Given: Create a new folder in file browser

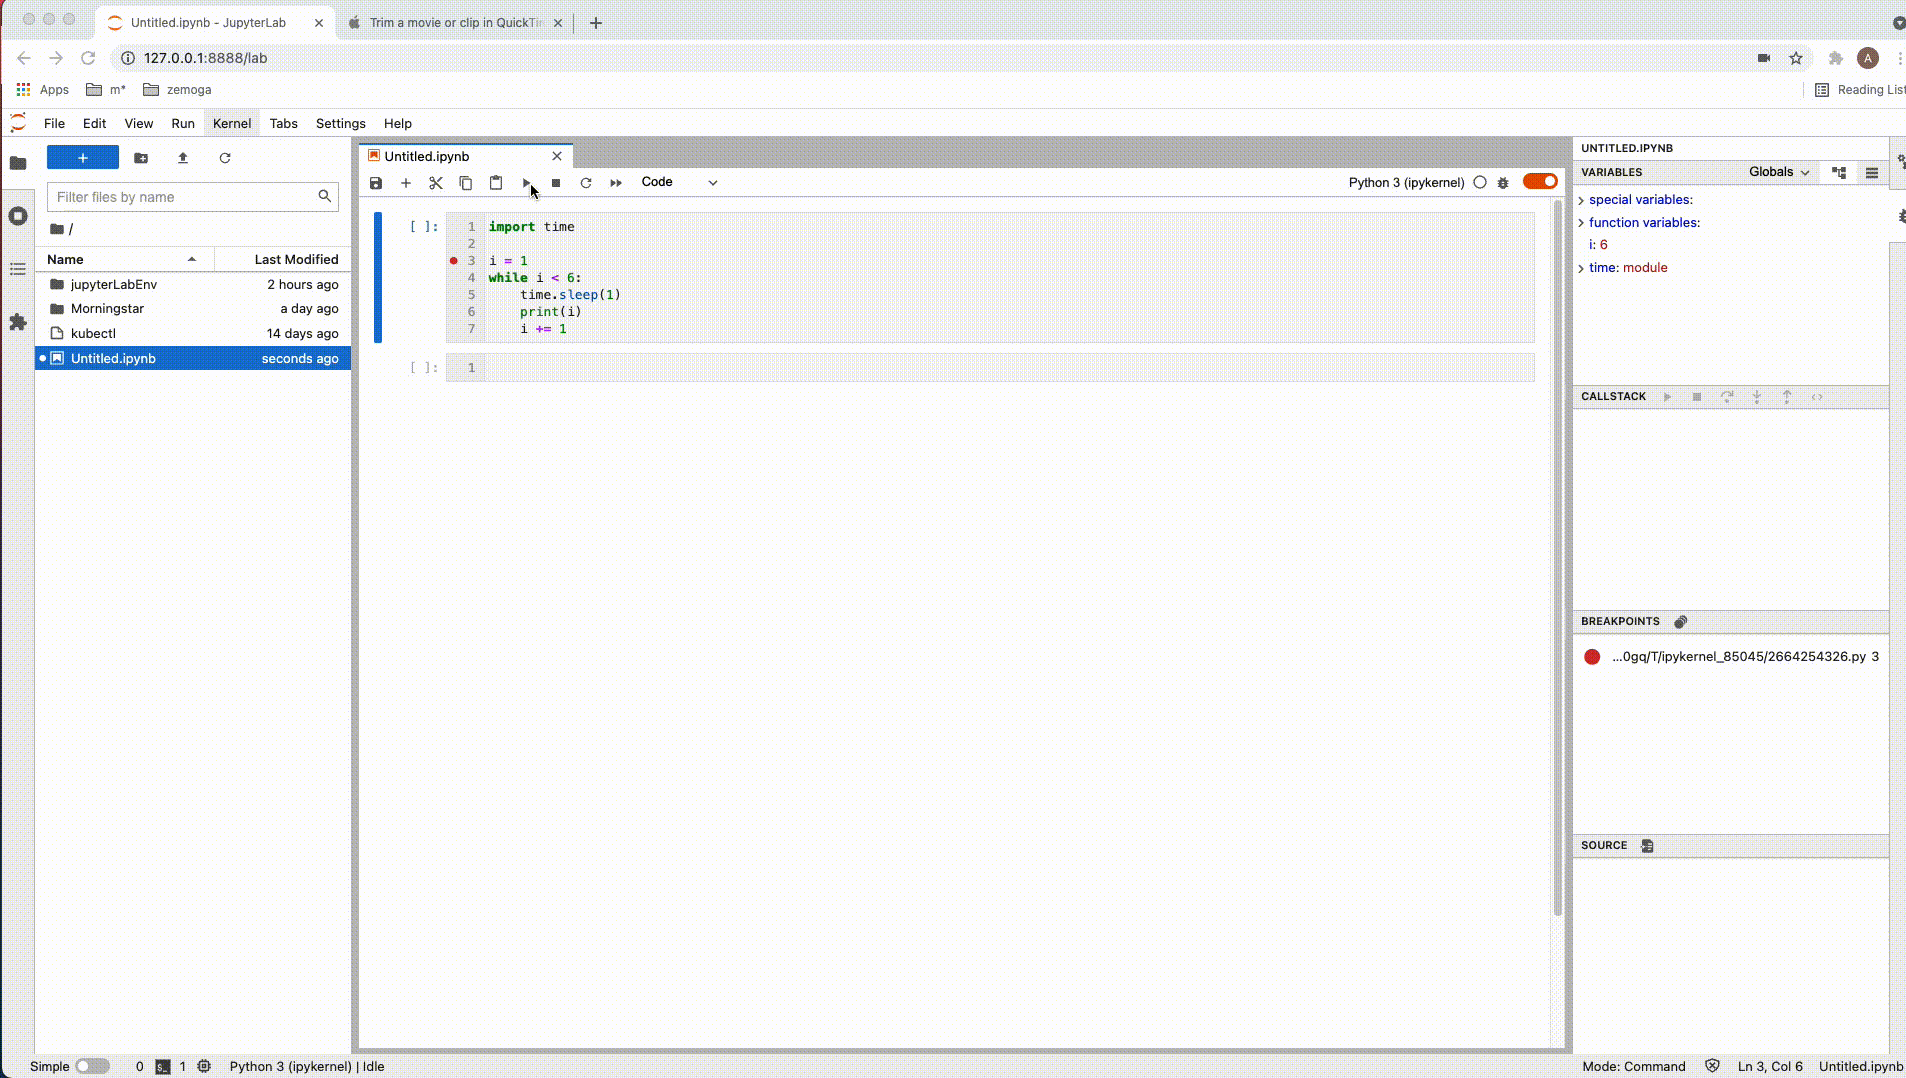Looking at the screenshot, I should tap(141, 158).
